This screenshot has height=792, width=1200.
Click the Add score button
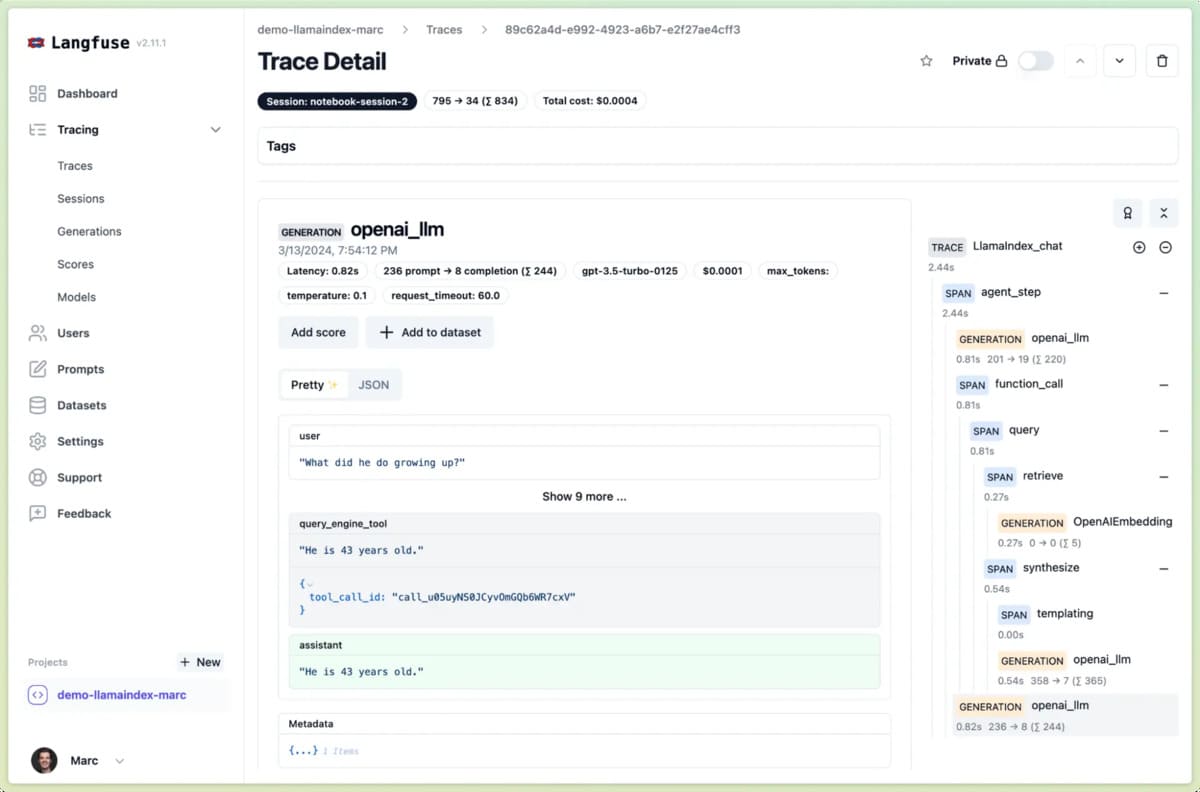(318, 332)
